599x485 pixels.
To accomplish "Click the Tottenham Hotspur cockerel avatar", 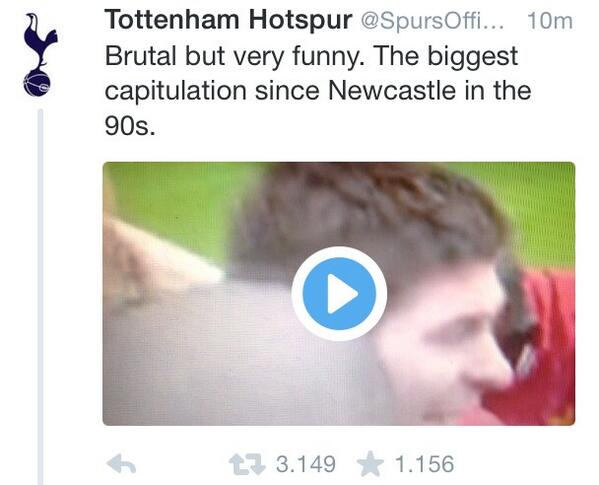I will pos(39,54).
